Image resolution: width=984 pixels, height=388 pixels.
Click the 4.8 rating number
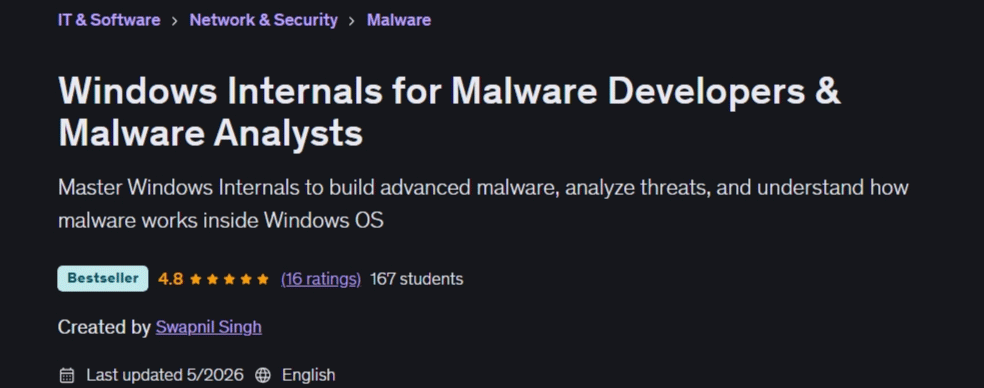170,279
